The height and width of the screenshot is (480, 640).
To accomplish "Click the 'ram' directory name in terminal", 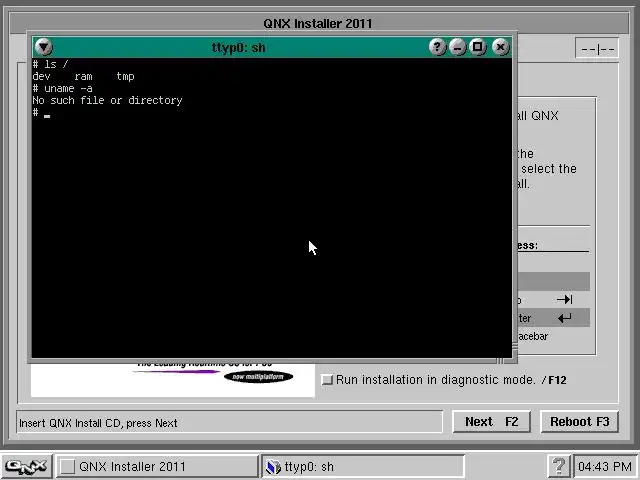I will click(x=83, y=76).
